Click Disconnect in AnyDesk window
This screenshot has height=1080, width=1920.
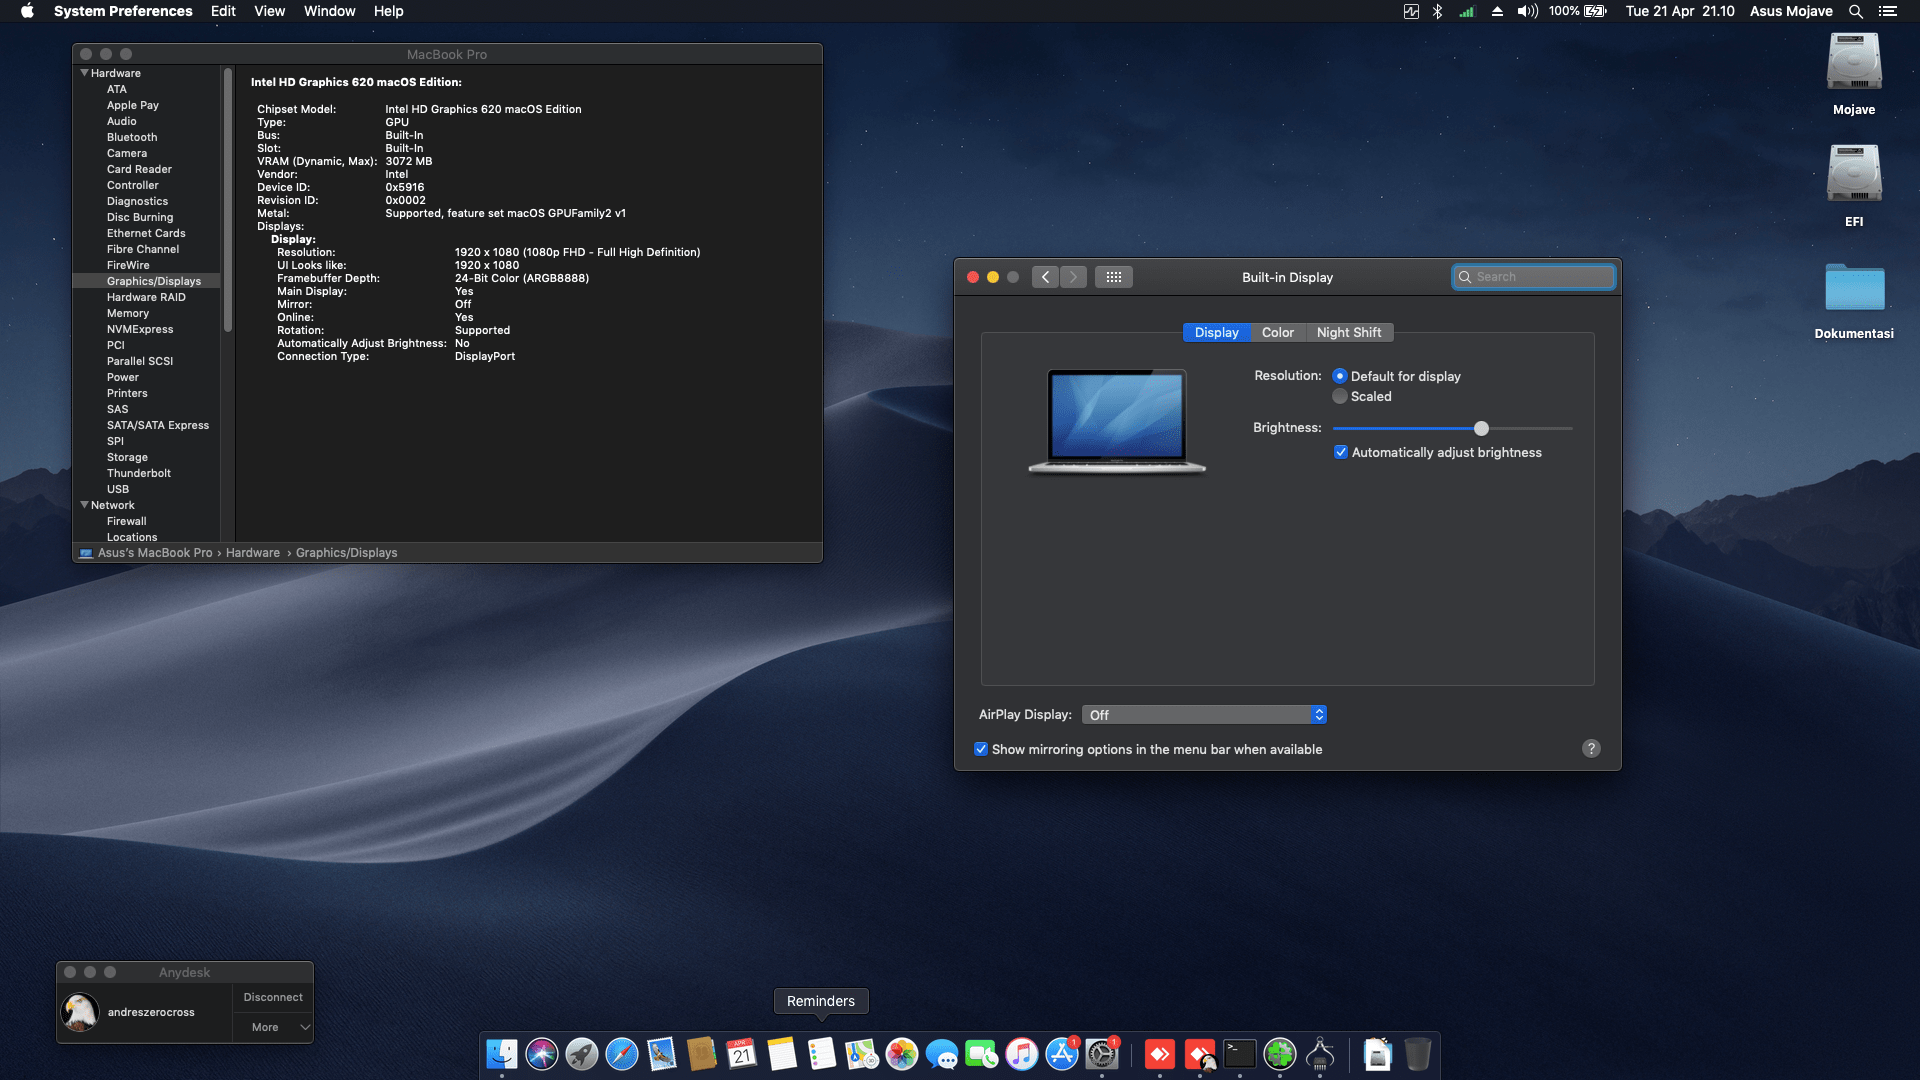click(273, 997)
